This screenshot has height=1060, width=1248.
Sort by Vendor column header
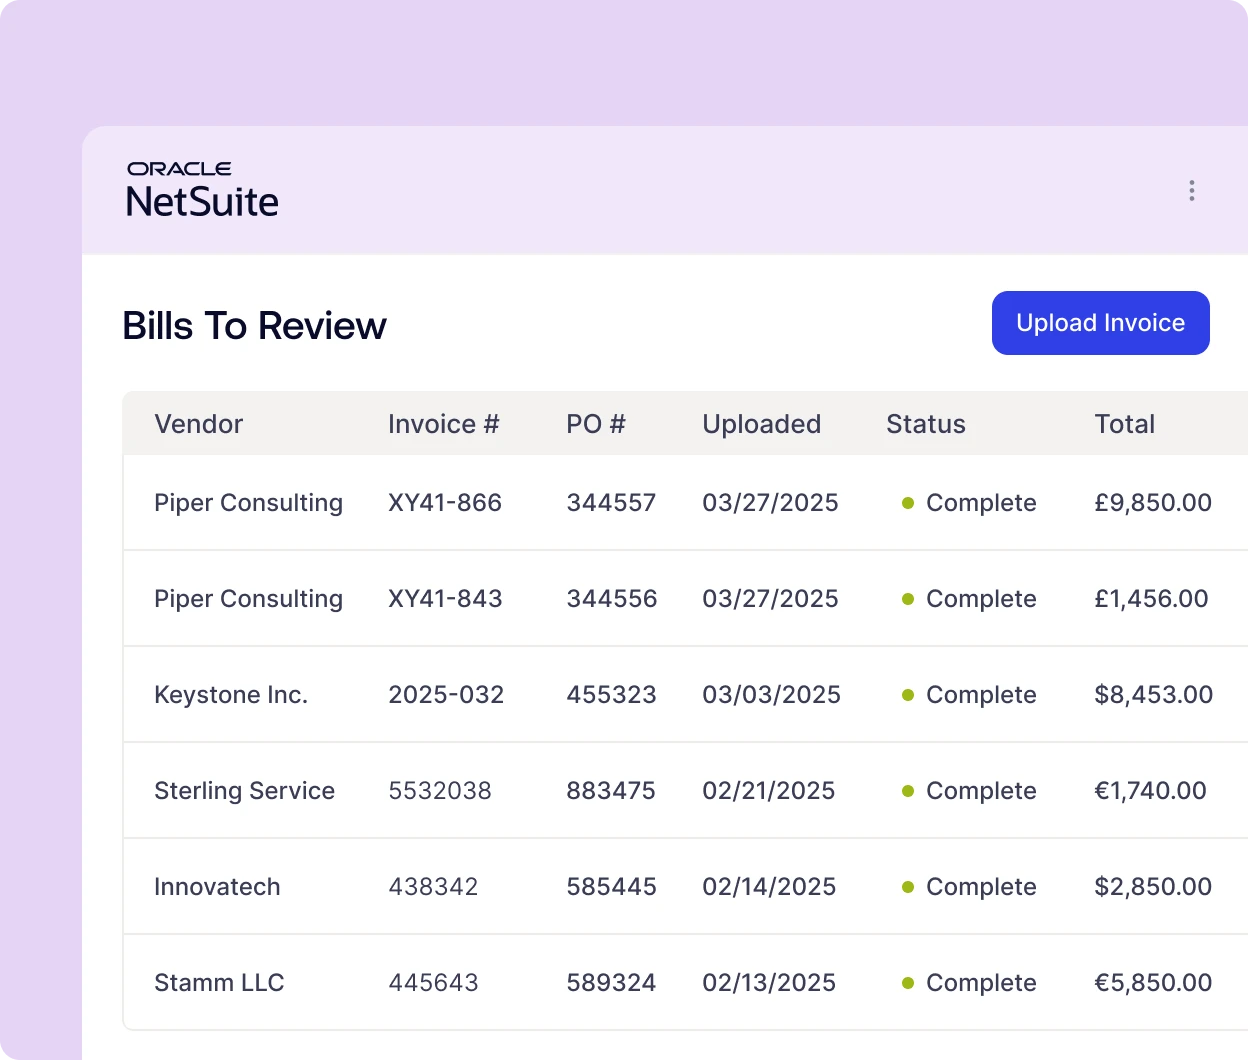tap(198, 424)
